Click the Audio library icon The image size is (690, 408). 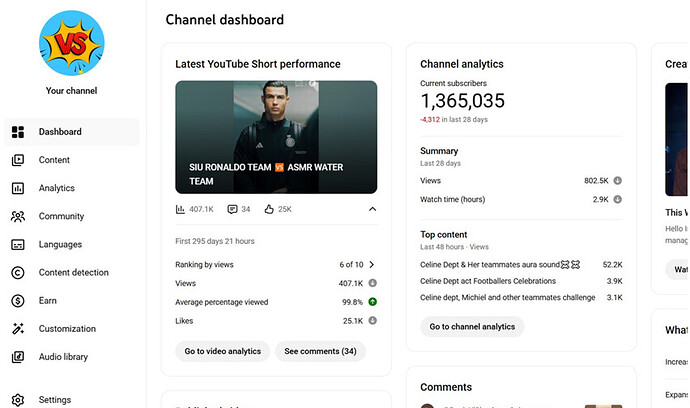[x=18, y=357]
